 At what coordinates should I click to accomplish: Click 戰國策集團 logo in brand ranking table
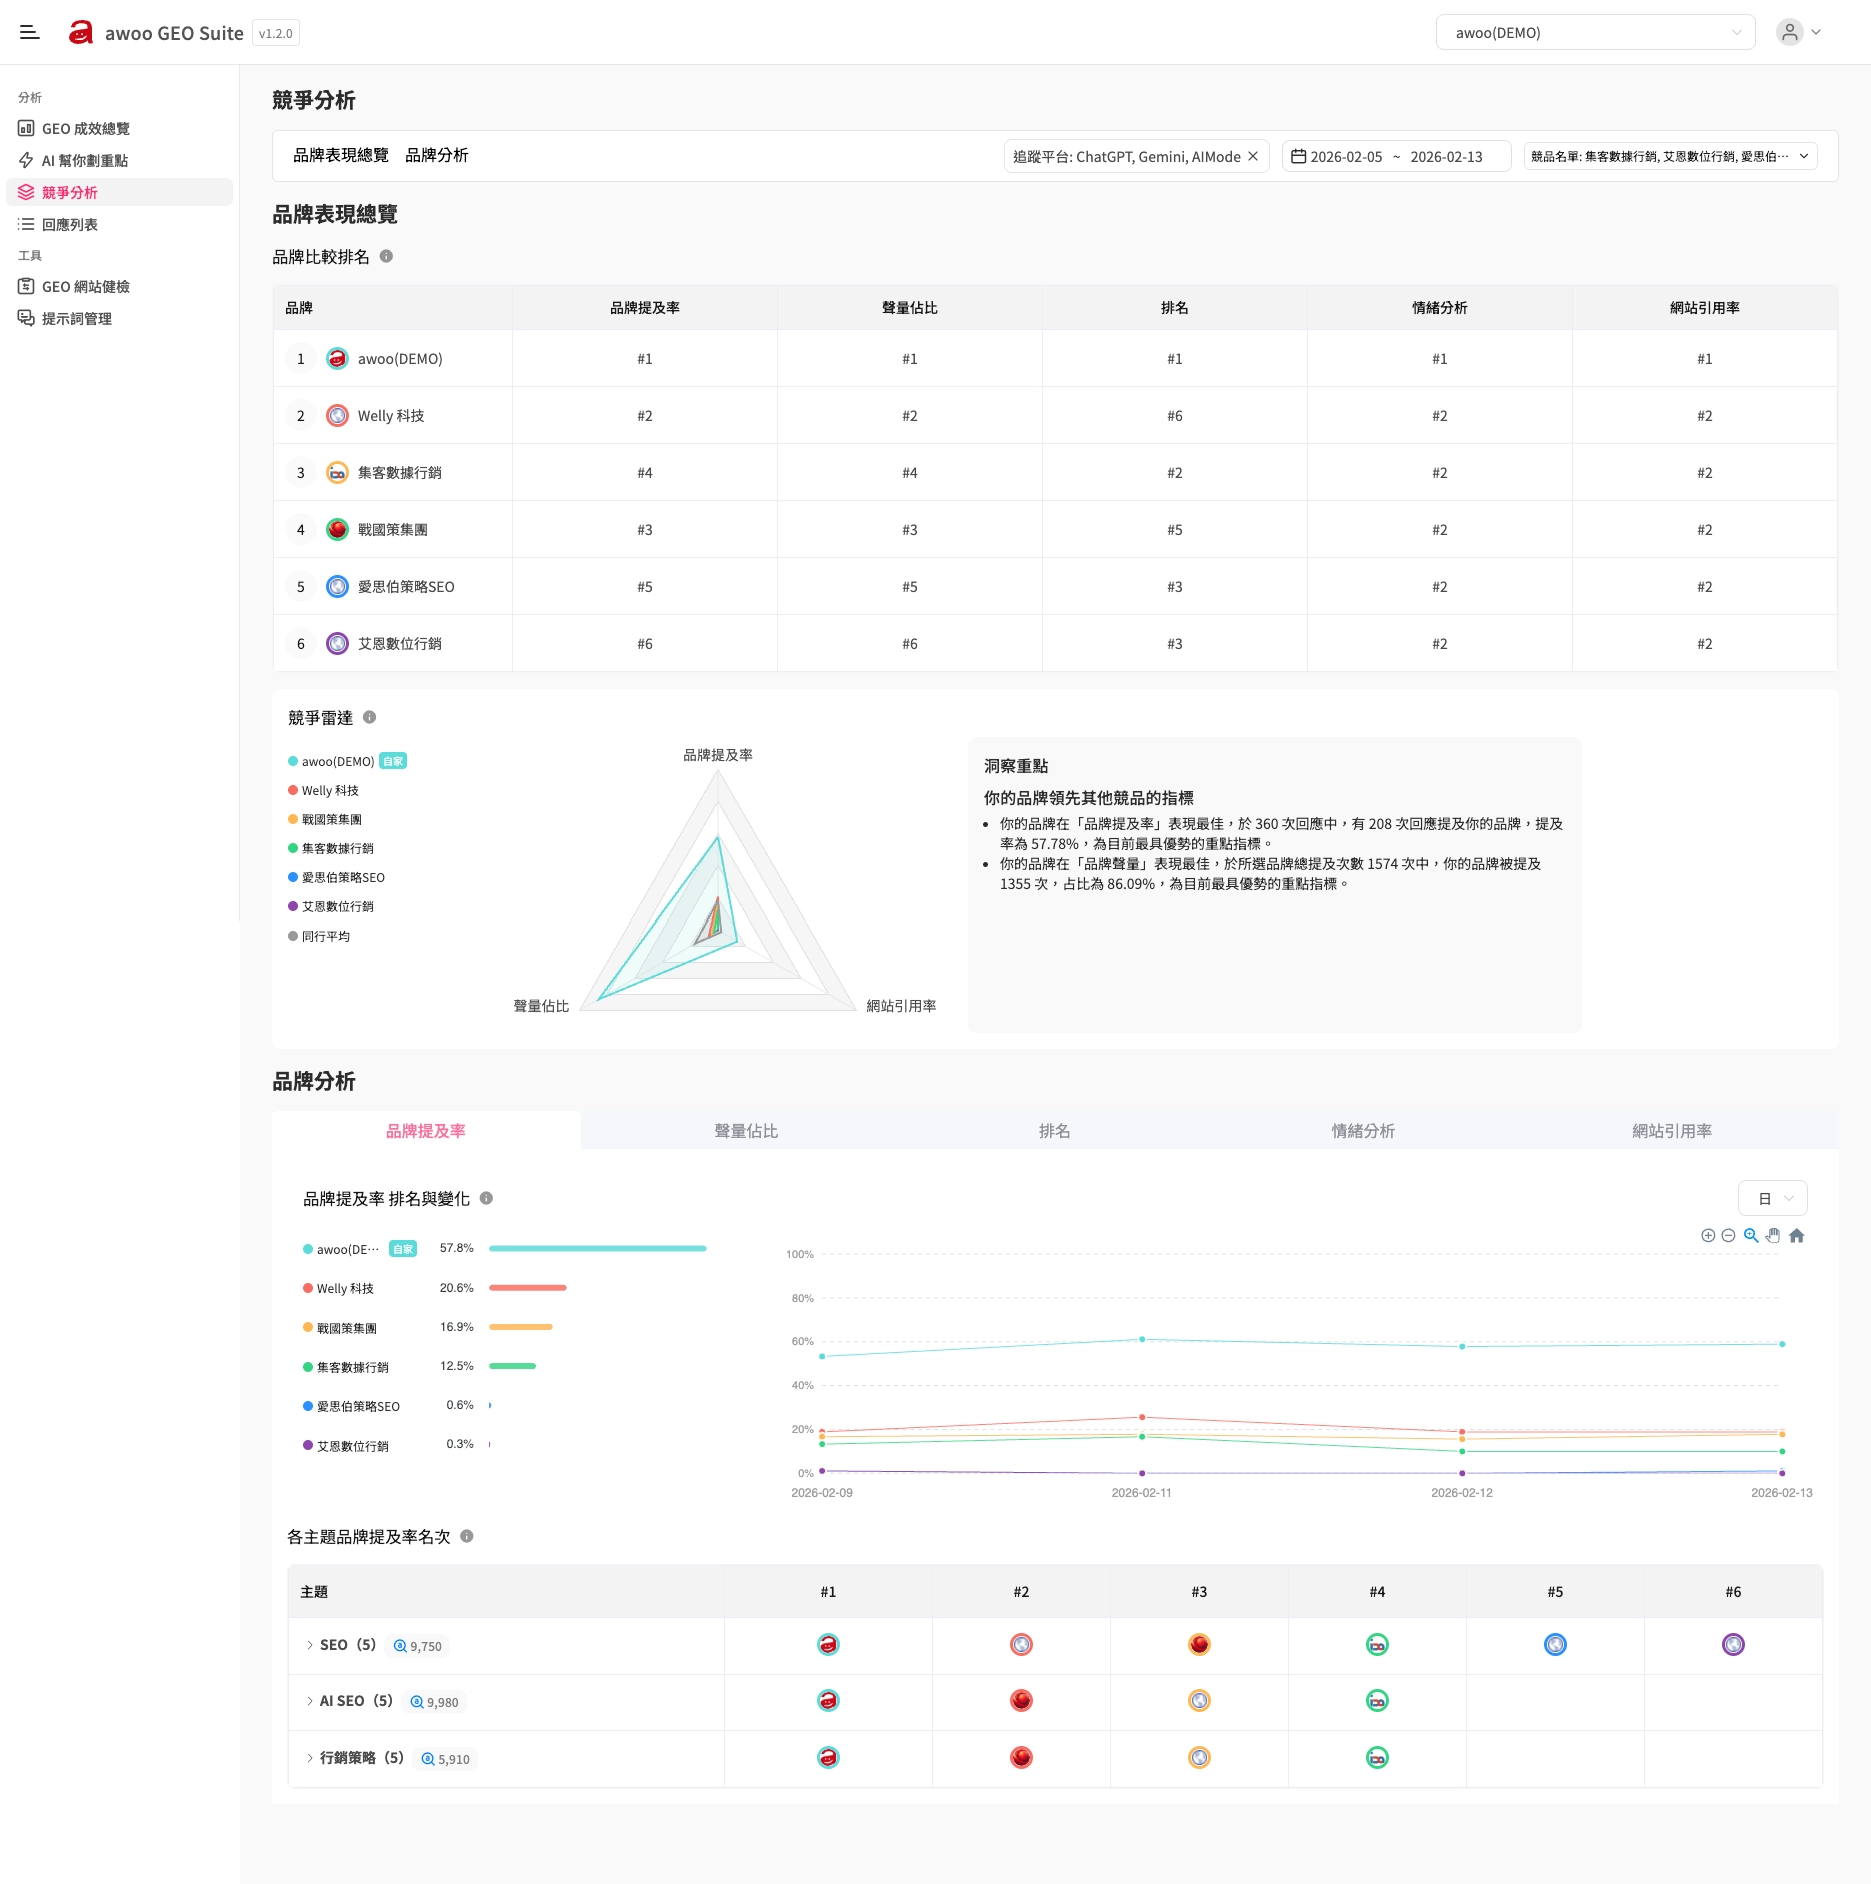tap(338, 530)
